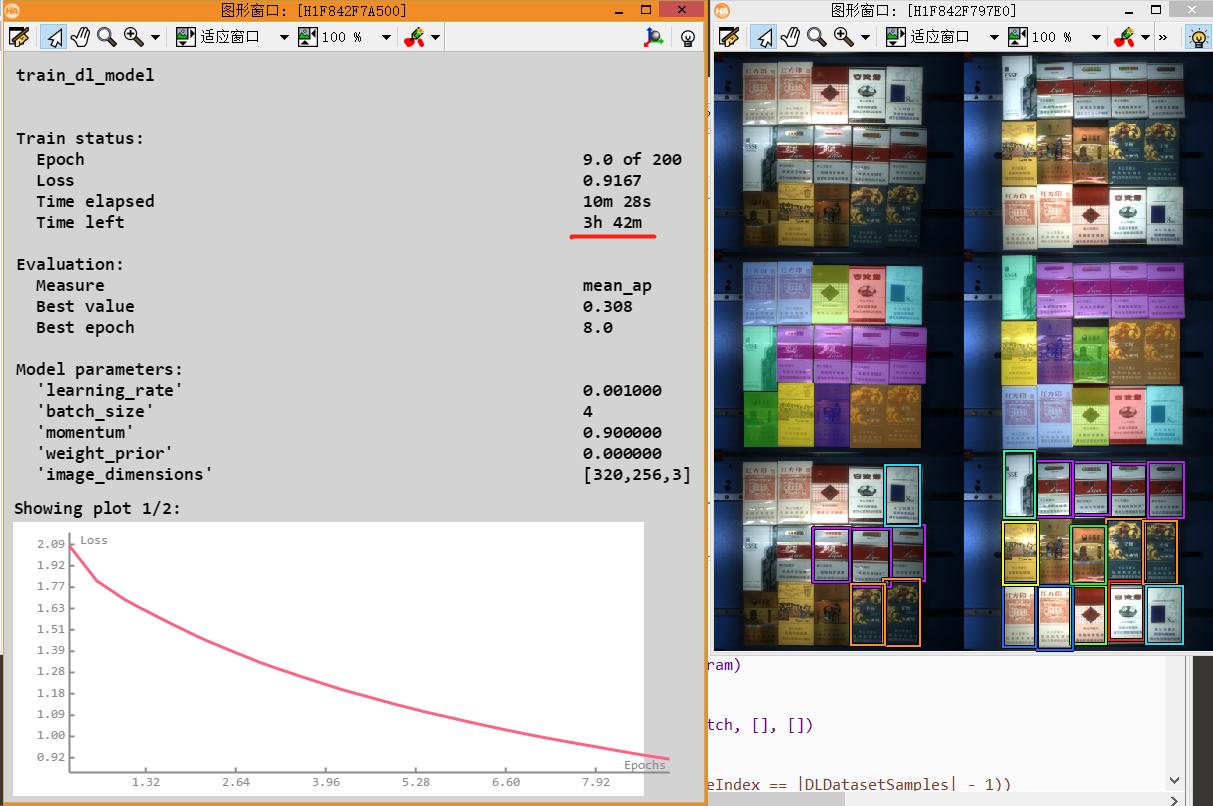The width and height of the screenshot is (1213, 806).
Task: Select the pointer tool in window H1F842F797E0
Action: point(763,37)
